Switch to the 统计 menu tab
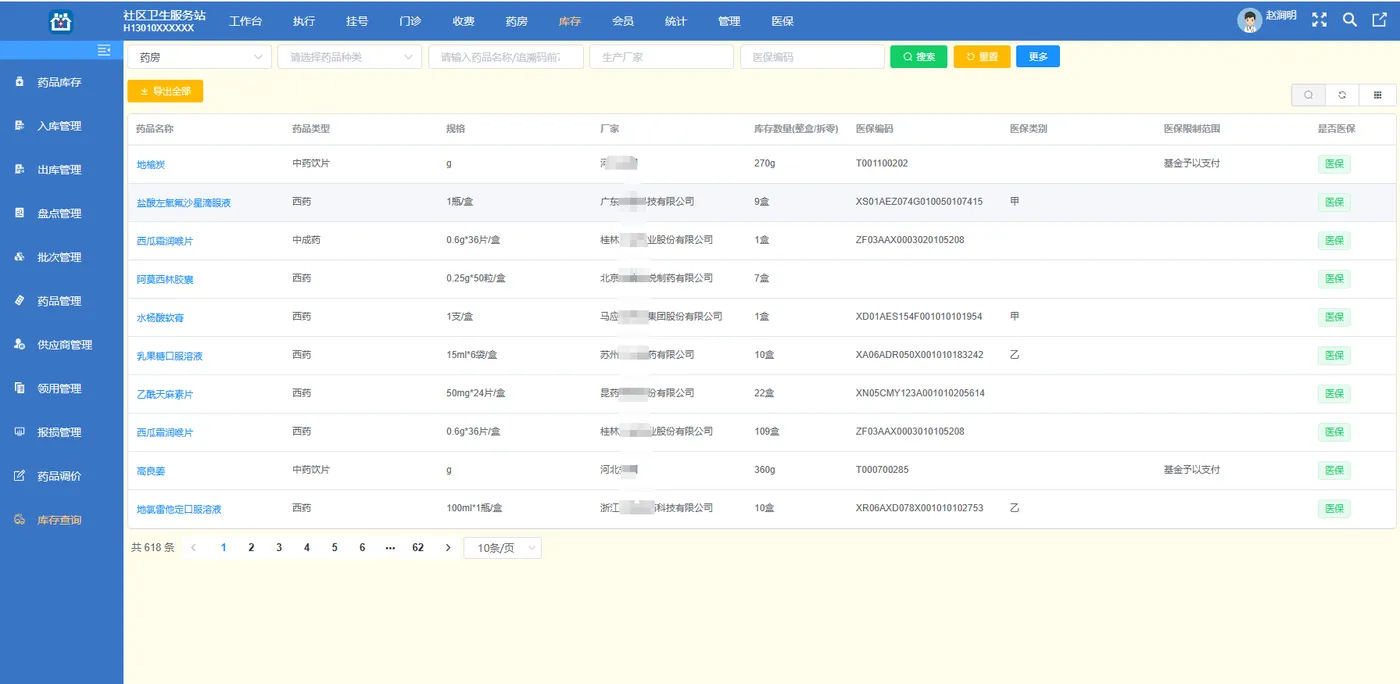Image resolution: width=1400 pixels, height=684 pixels. (x=675, y=20)
